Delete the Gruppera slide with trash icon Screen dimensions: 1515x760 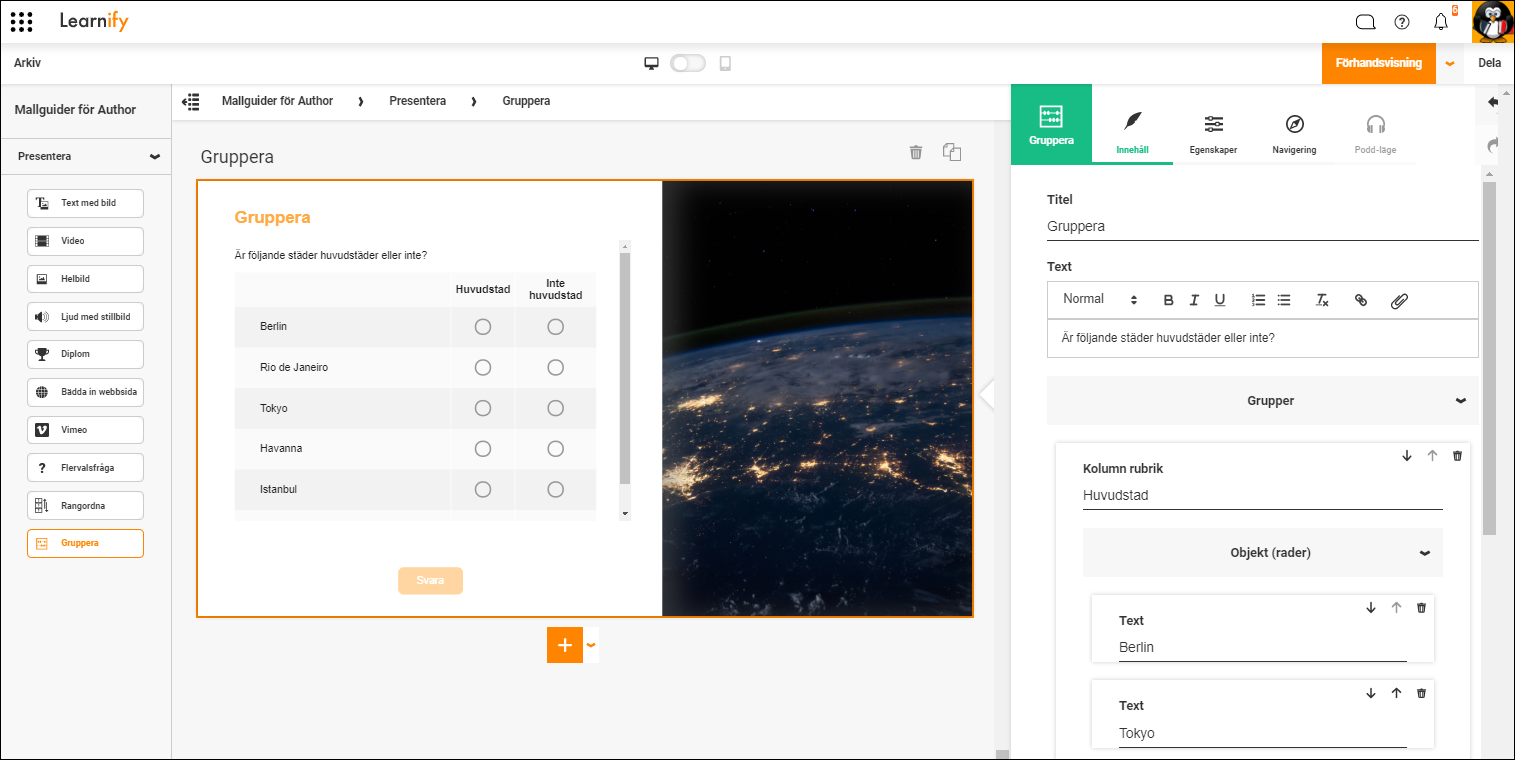(915, 152)
